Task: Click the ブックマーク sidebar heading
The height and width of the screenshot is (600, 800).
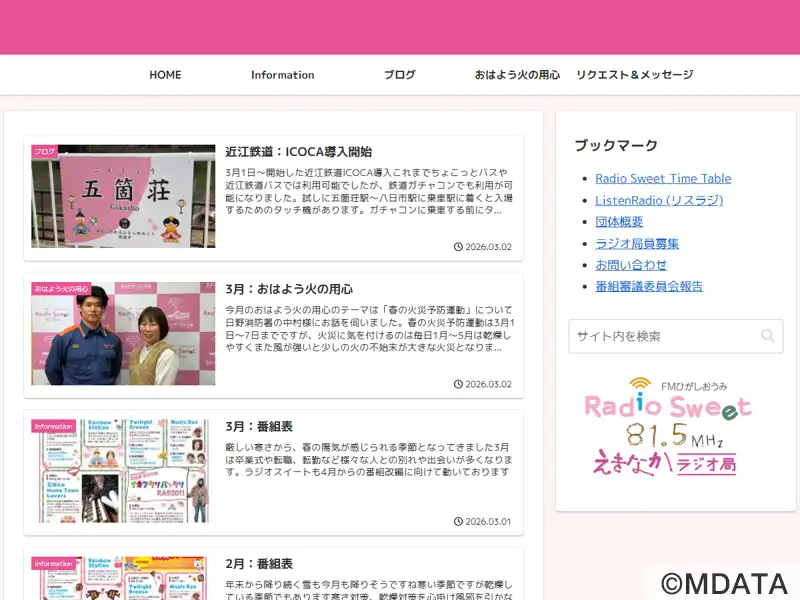Action: tap(616, 145)
